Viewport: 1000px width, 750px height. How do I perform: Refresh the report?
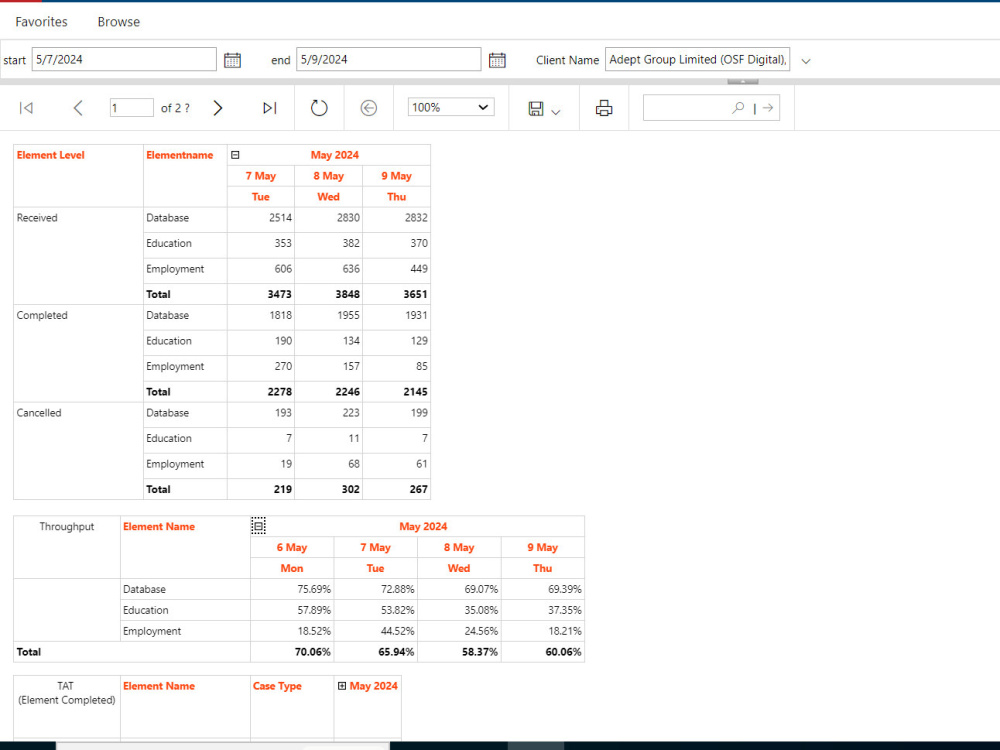(x=319, y=108)
